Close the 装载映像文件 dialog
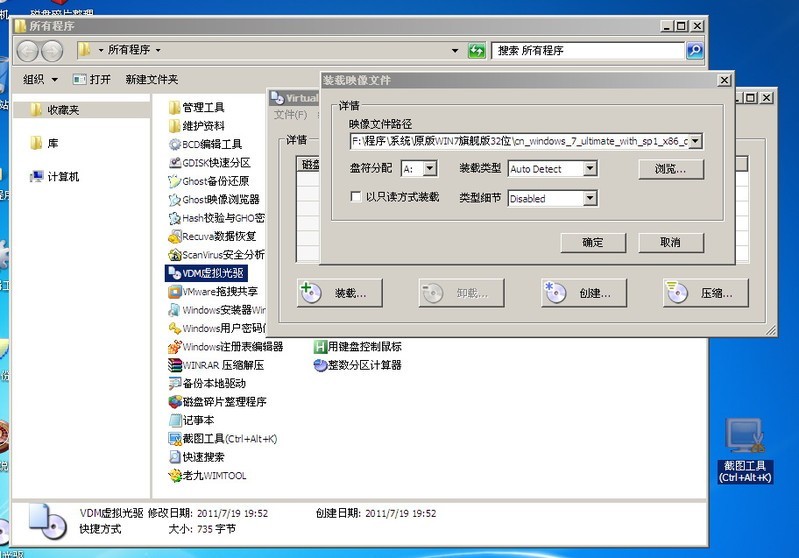This screenshot has width=799, height=558. [724, 79]
